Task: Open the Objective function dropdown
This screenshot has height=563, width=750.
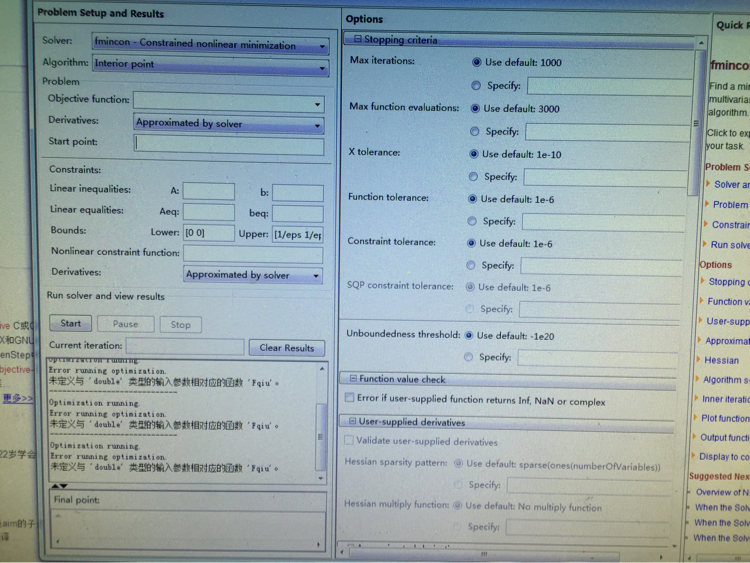Action: 229,102
